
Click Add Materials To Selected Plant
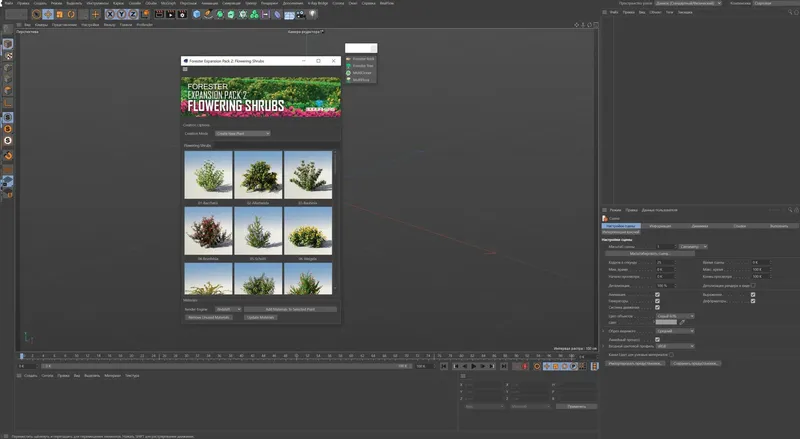click(290, 309)
